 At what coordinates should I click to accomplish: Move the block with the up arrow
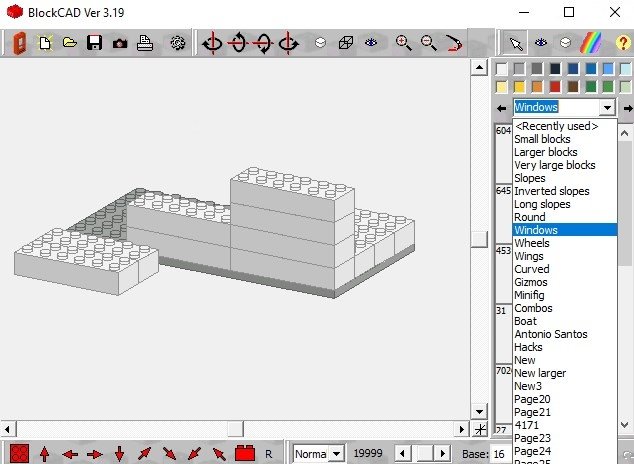44,454
